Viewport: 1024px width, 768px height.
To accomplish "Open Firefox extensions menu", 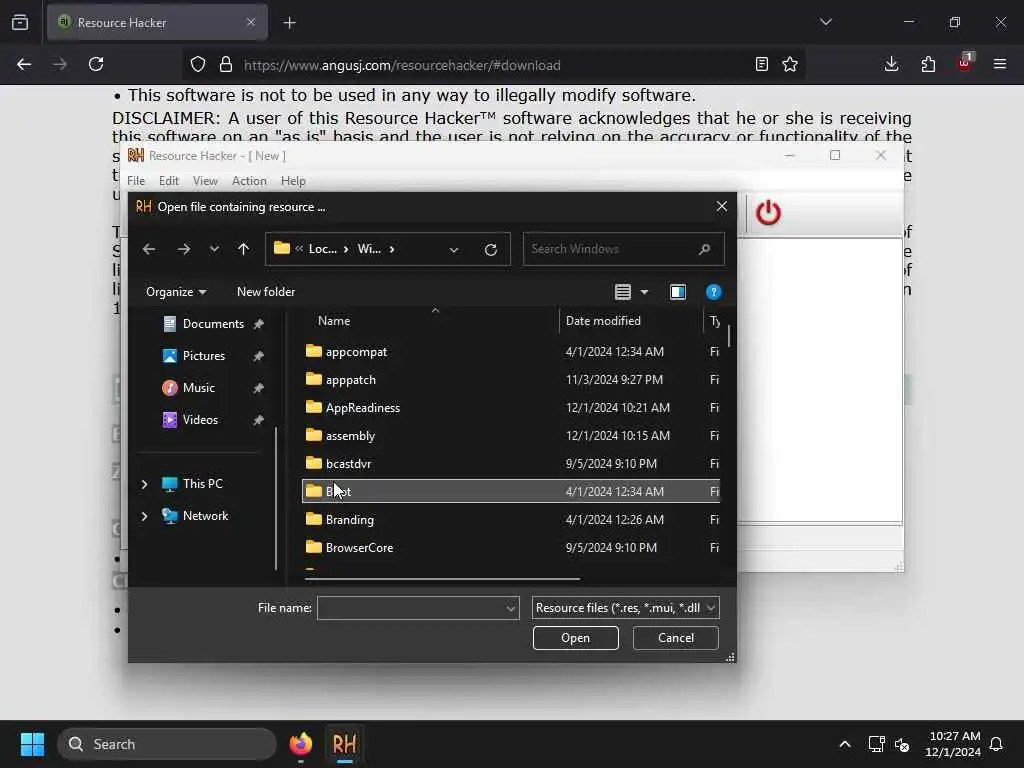I will [928, 65].
